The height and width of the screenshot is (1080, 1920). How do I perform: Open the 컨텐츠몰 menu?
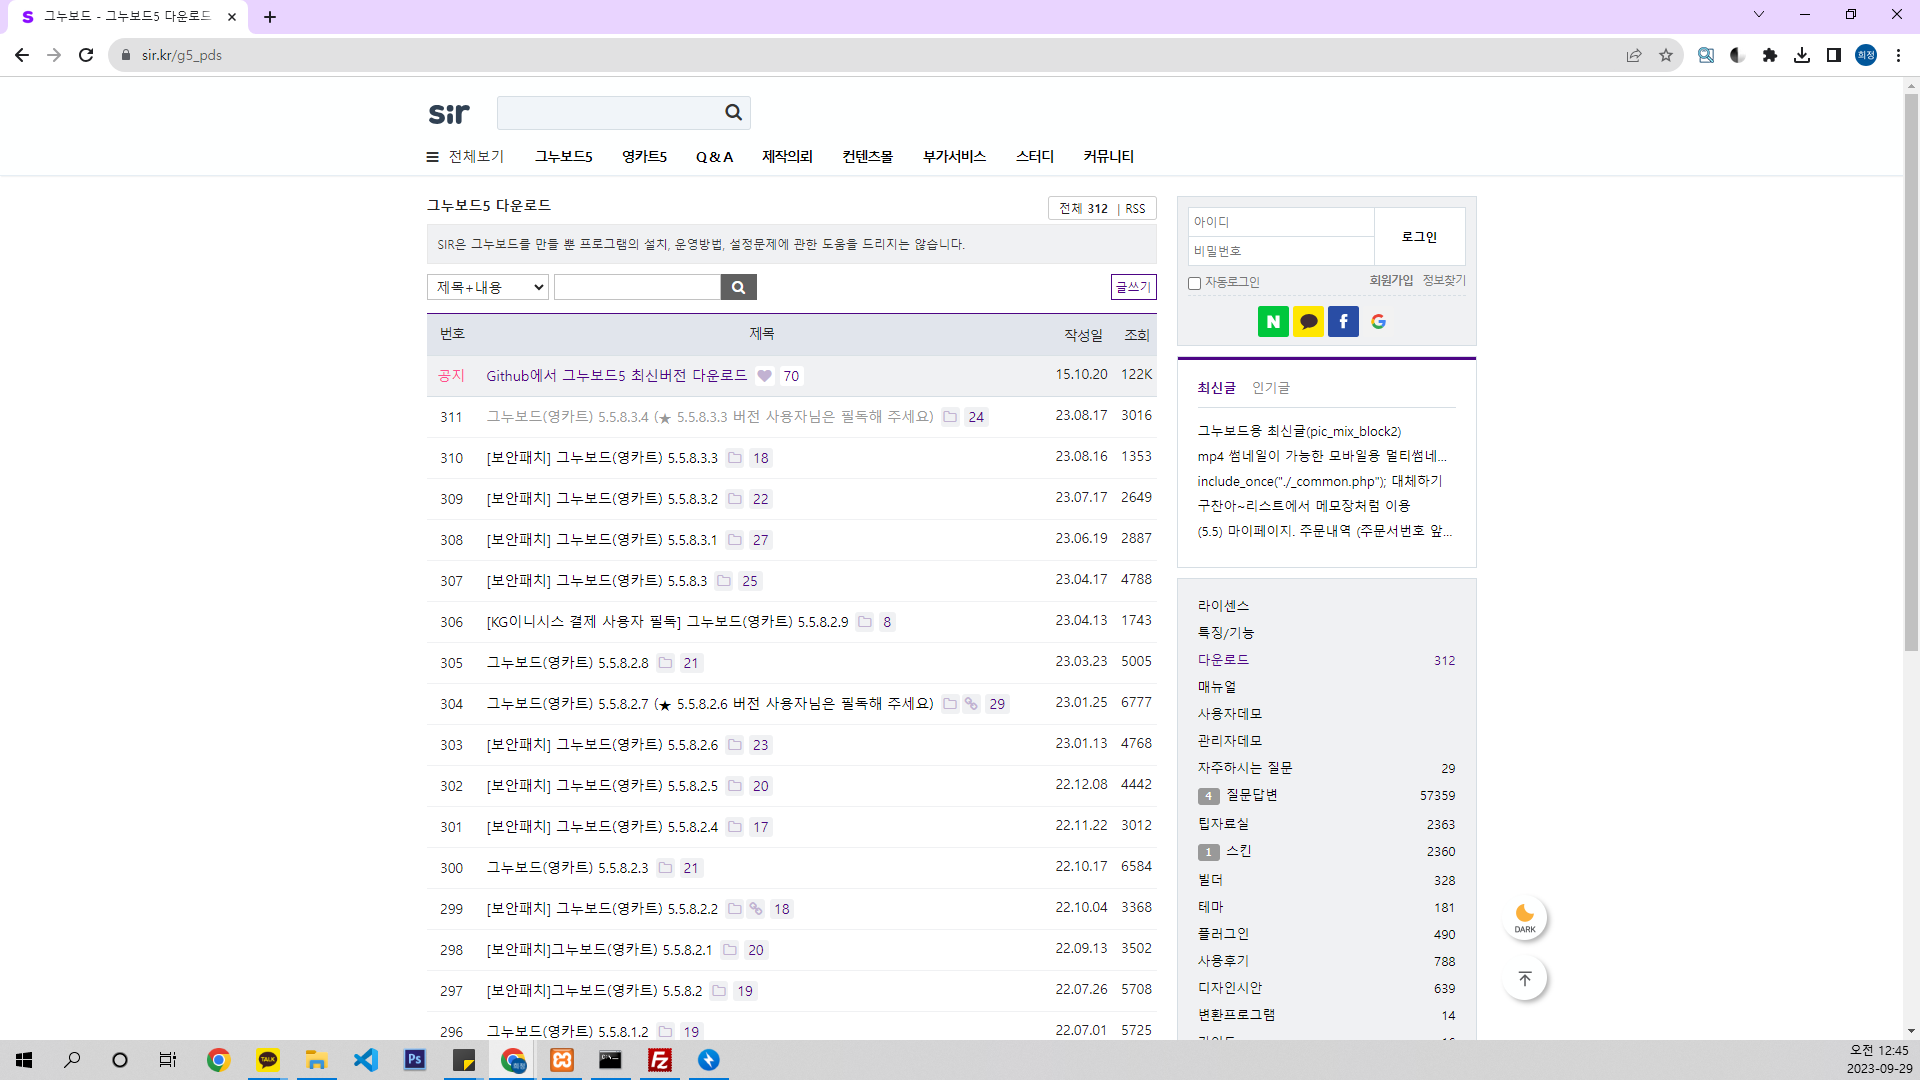(x=868, y=157)
